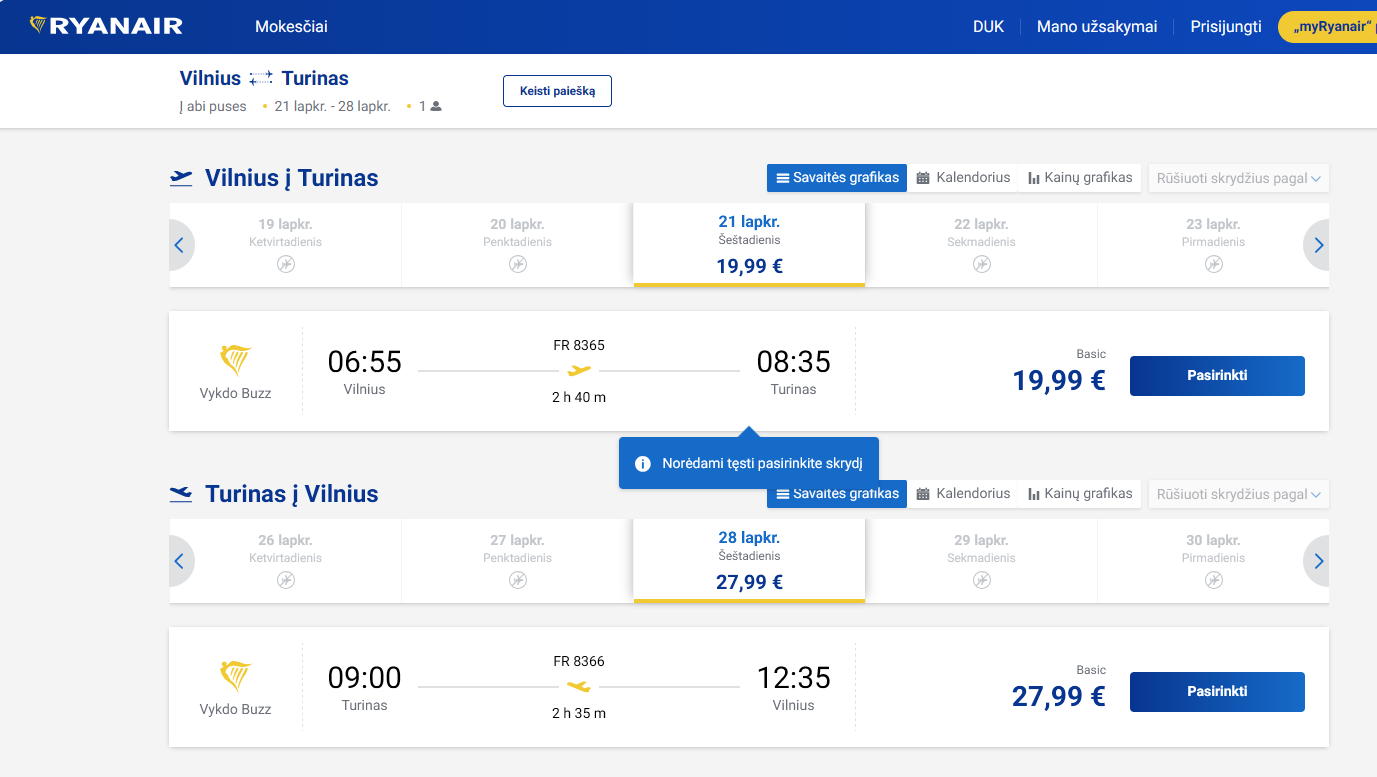
Task: Open the myRyanair button
Action: click(1328, 27)
